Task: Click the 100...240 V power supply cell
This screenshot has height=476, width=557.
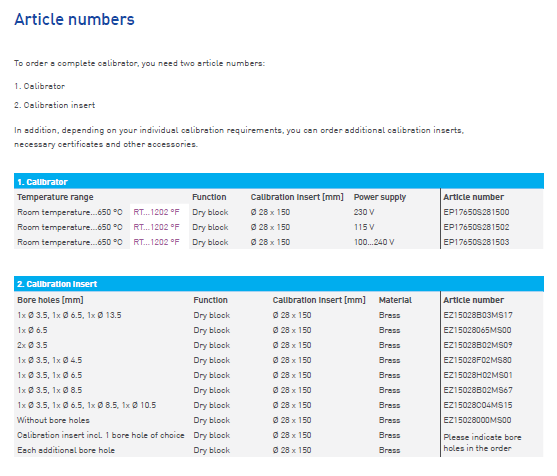Action: [x=374, y=242]
